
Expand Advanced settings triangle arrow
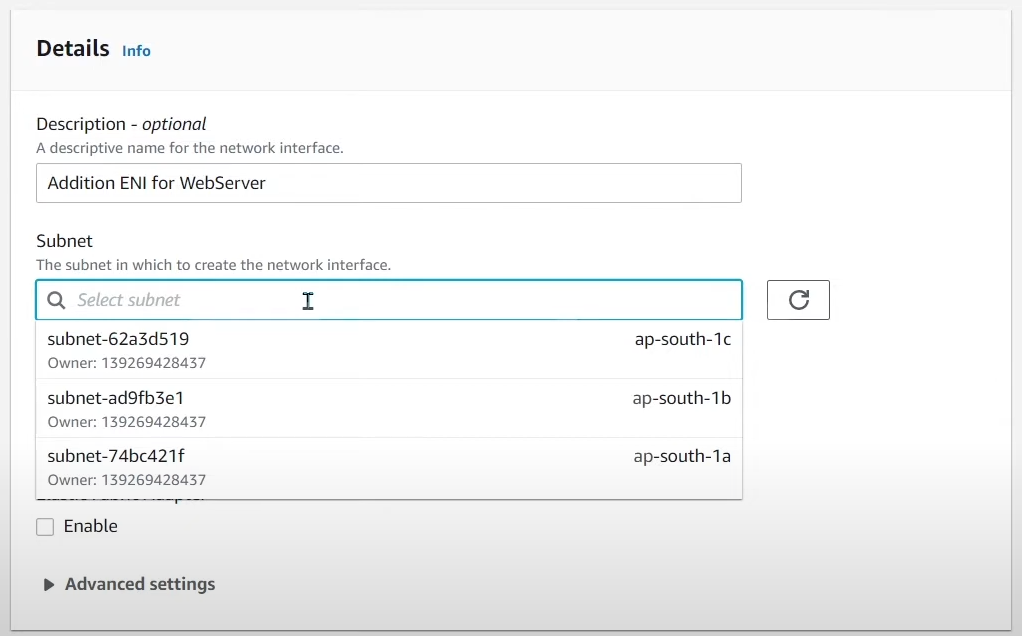click(48, 585)
